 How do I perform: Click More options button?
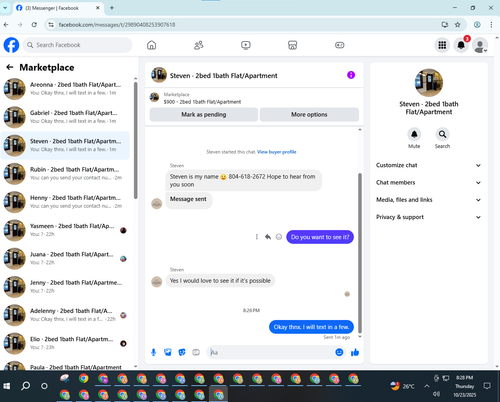click(x=309, y=115)
